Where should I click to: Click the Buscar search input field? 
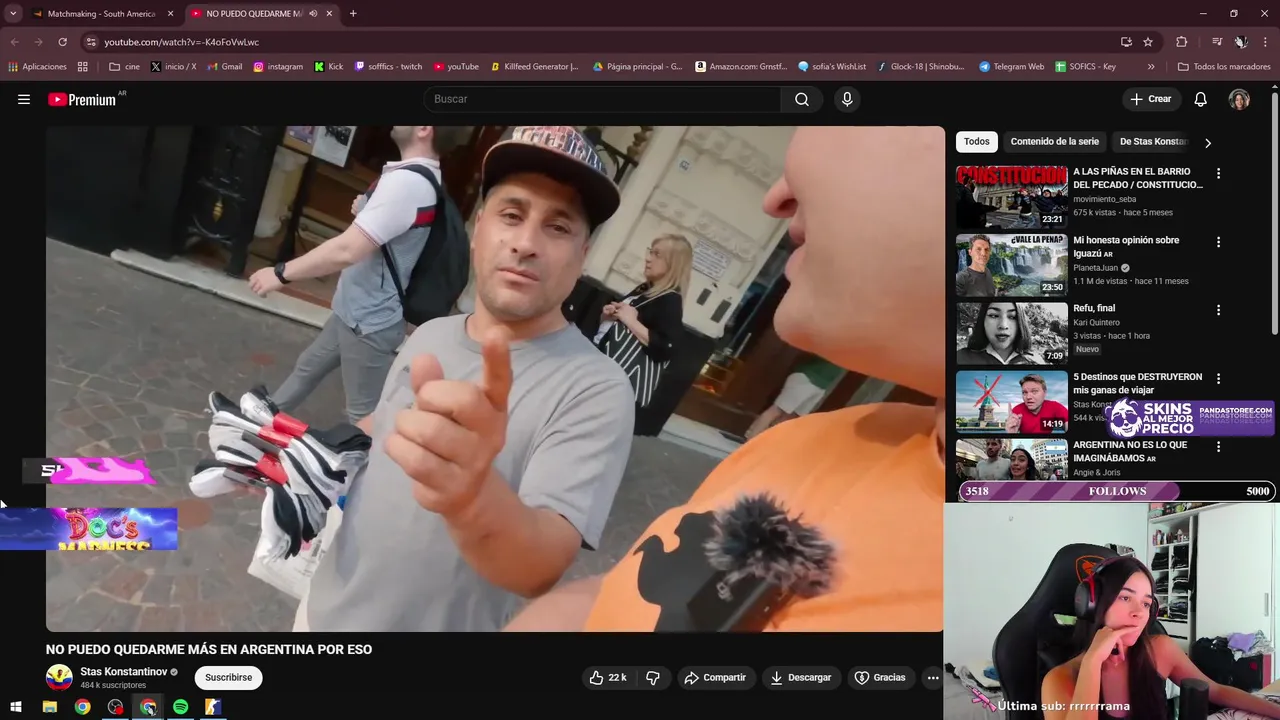point(603,99)
